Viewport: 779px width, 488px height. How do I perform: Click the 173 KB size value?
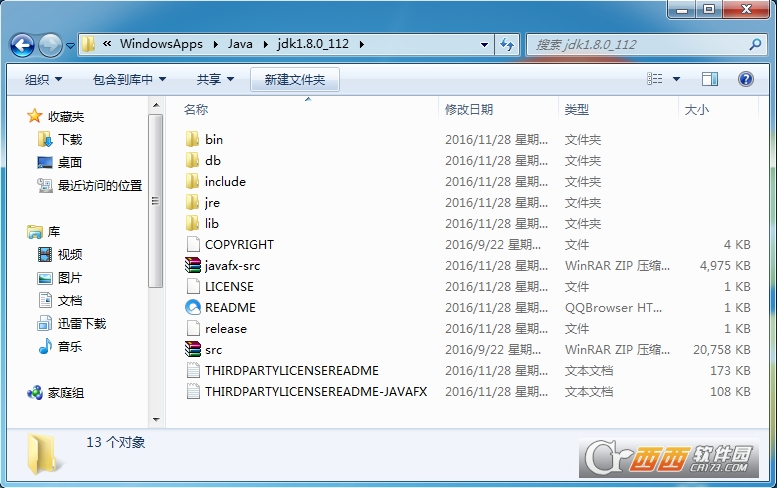pos(730,371)
